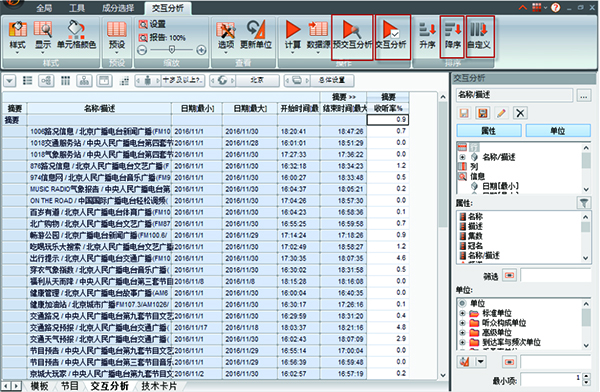This screenshot has height=392, width=600.
Task: Click the 预交互分析 play icon
Action: click(x=352, y=29)
